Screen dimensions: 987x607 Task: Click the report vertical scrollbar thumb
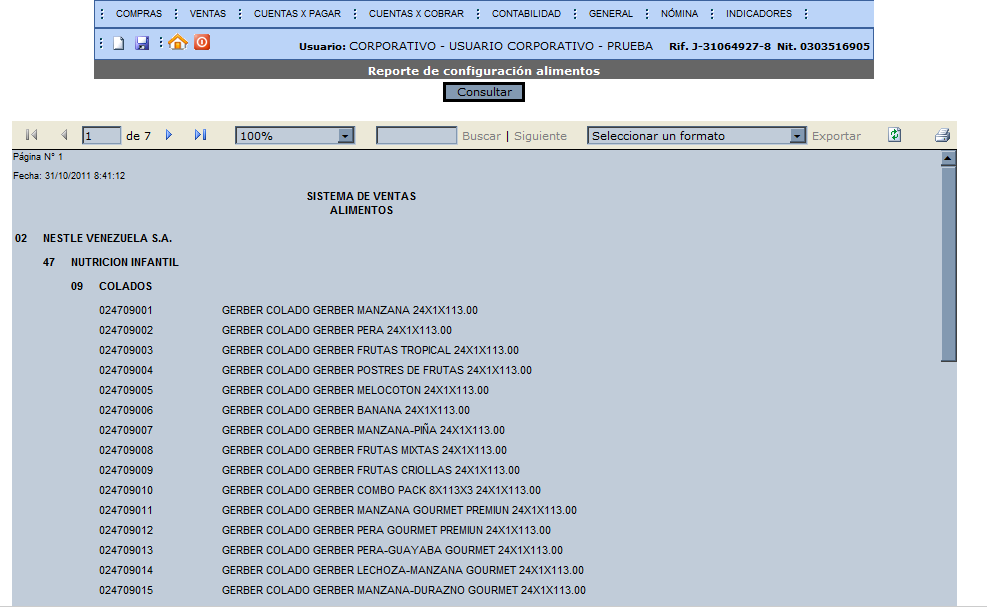[948, 264]
